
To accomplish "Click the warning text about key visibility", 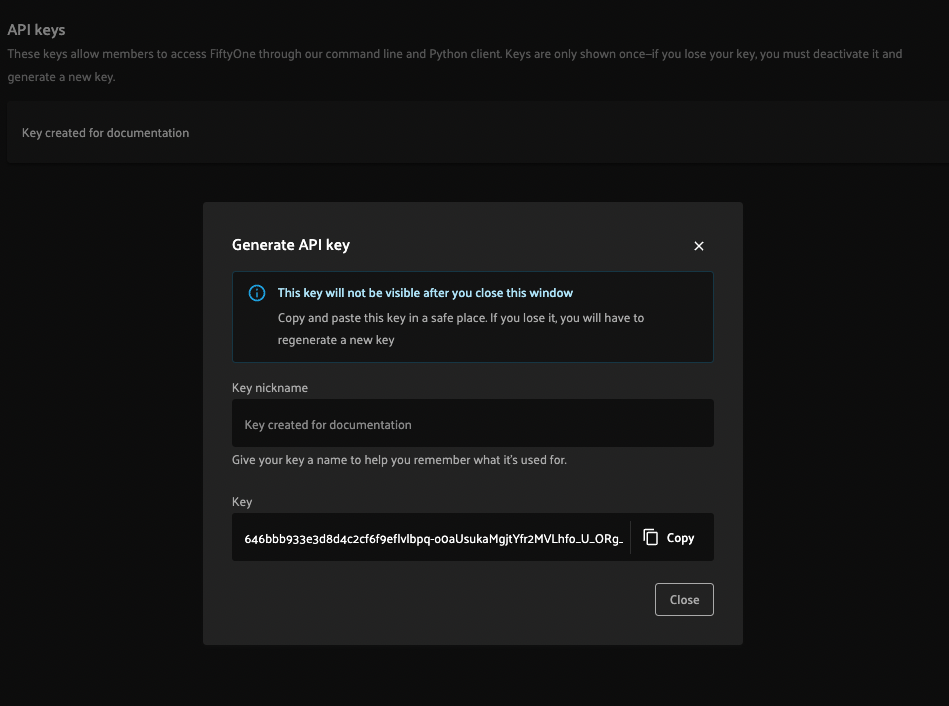I will click(425, 292).
